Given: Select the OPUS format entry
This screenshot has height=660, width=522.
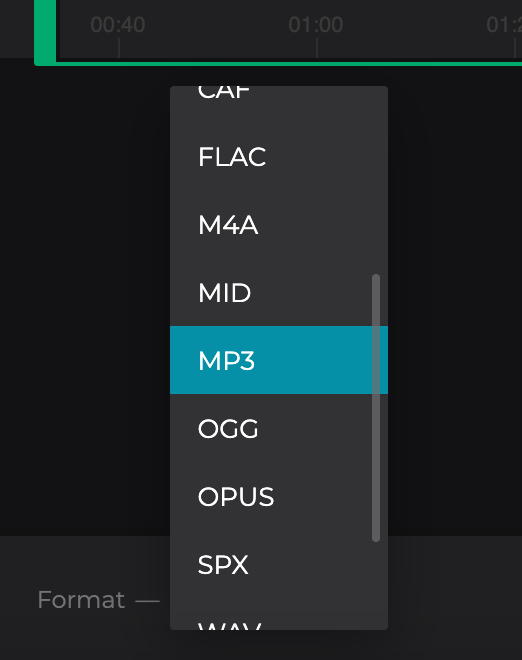Looking at the screenshot, I should [279, 496].
